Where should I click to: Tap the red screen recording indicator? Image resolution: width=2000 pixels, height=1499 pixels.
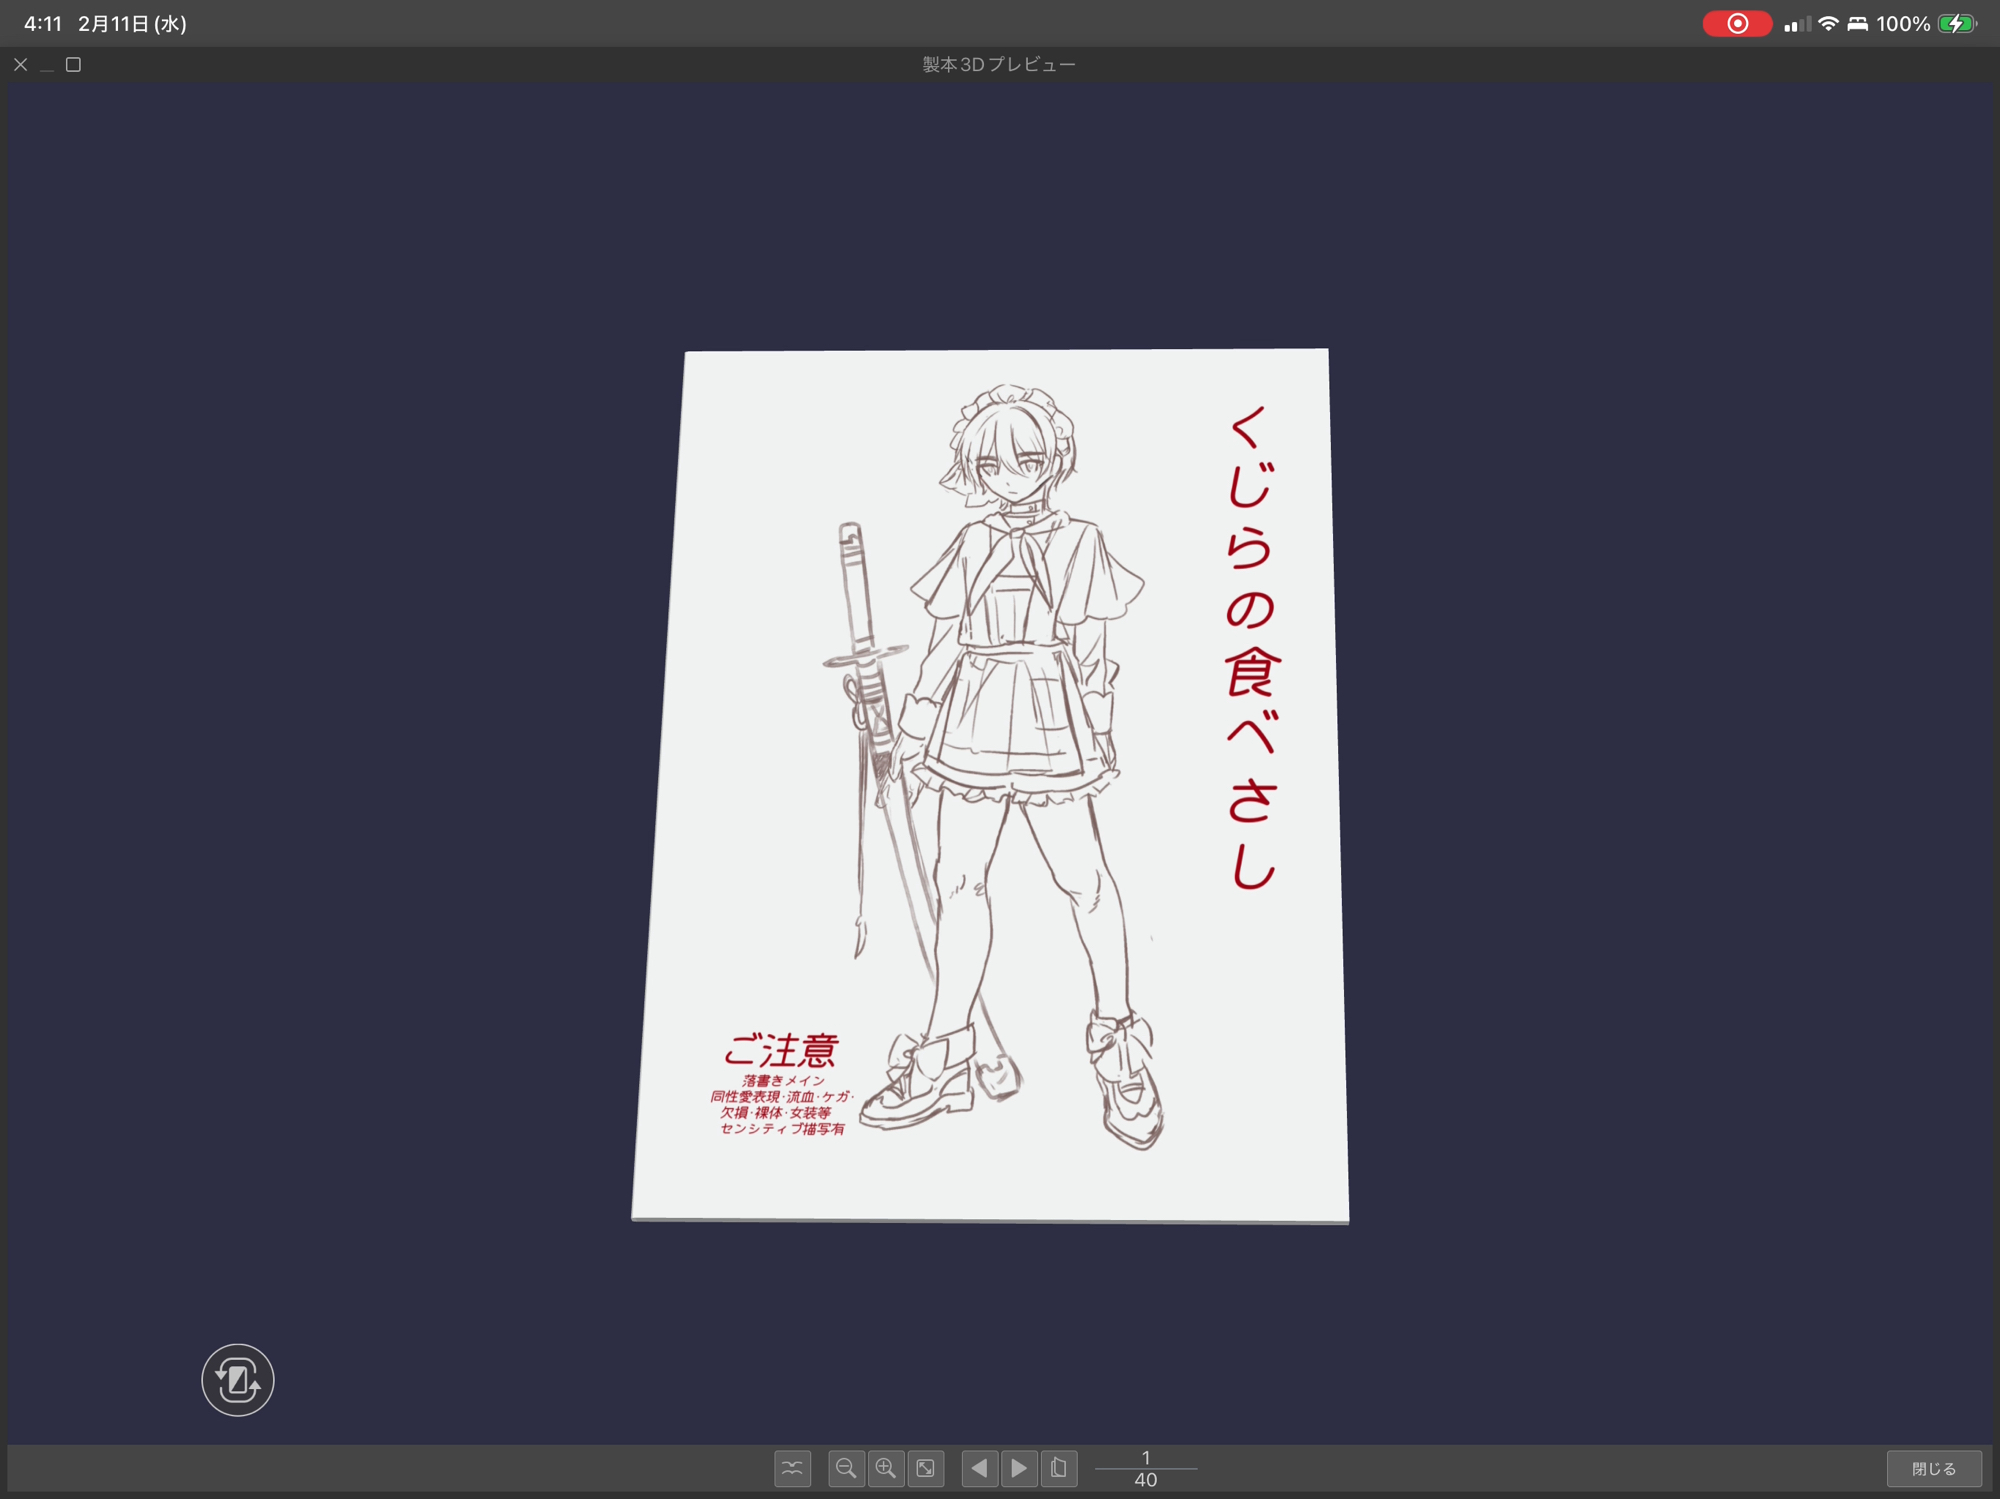[x=1737, y=23]
